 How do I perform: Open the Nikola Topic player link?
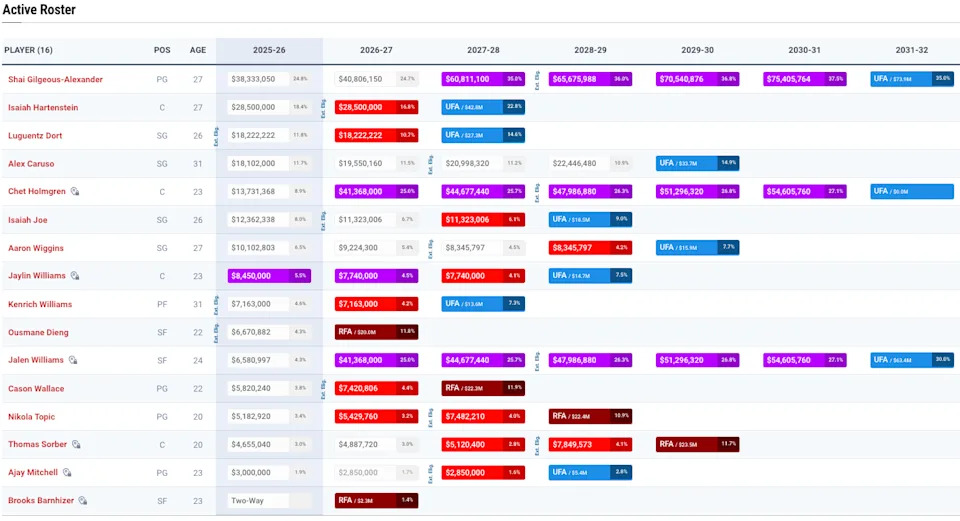[31, 417]
